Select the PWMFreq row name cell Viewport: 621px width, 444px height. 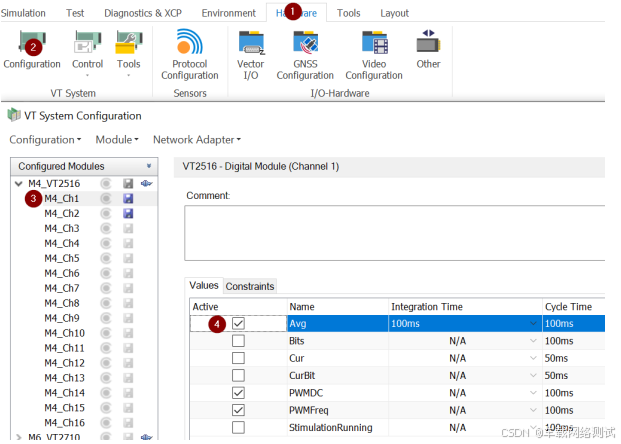(x=337, y=410)
